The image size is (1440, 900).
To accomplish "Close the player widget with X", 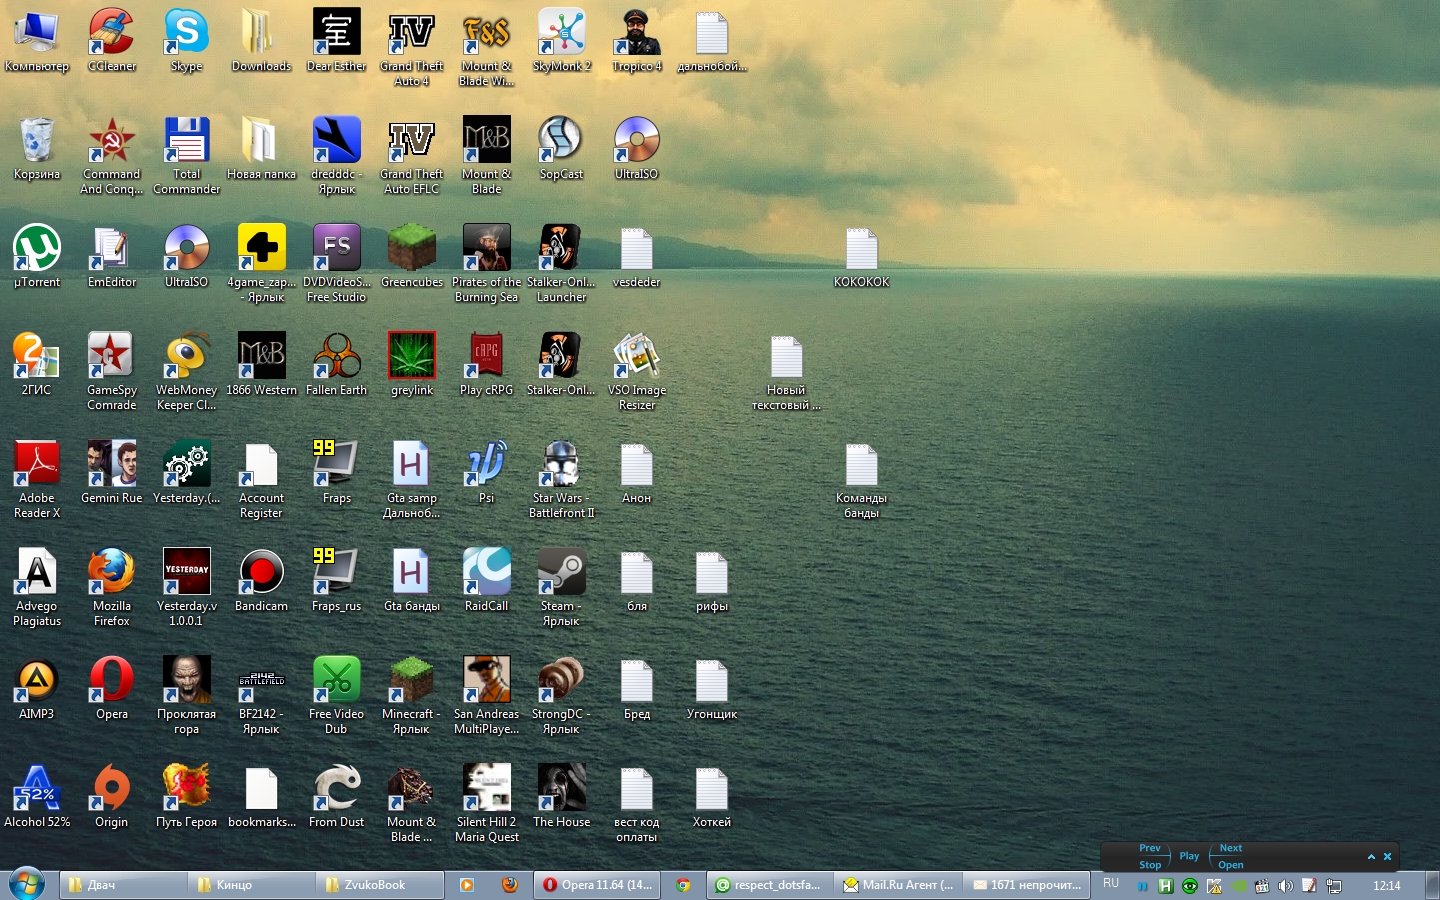I will pyautogui.click(x=1387, y=857).
